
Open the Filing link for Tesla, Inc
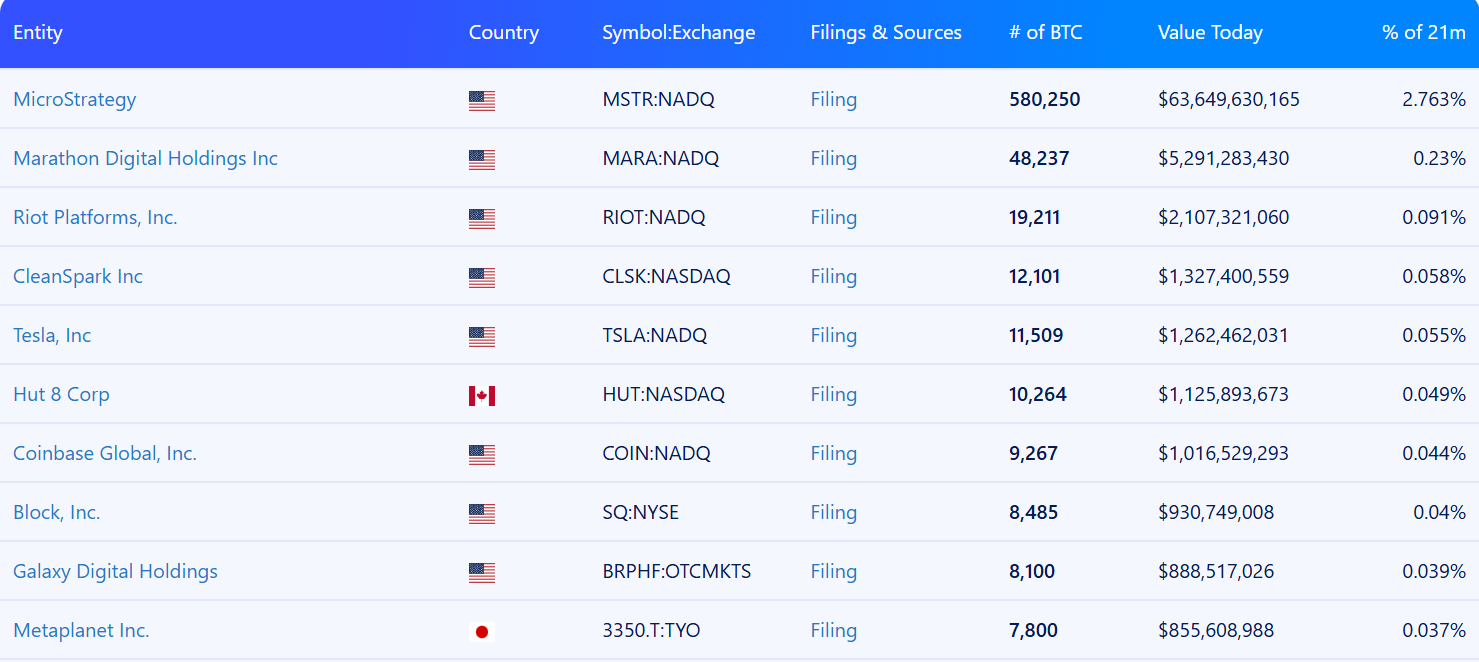tap(833, 335)
